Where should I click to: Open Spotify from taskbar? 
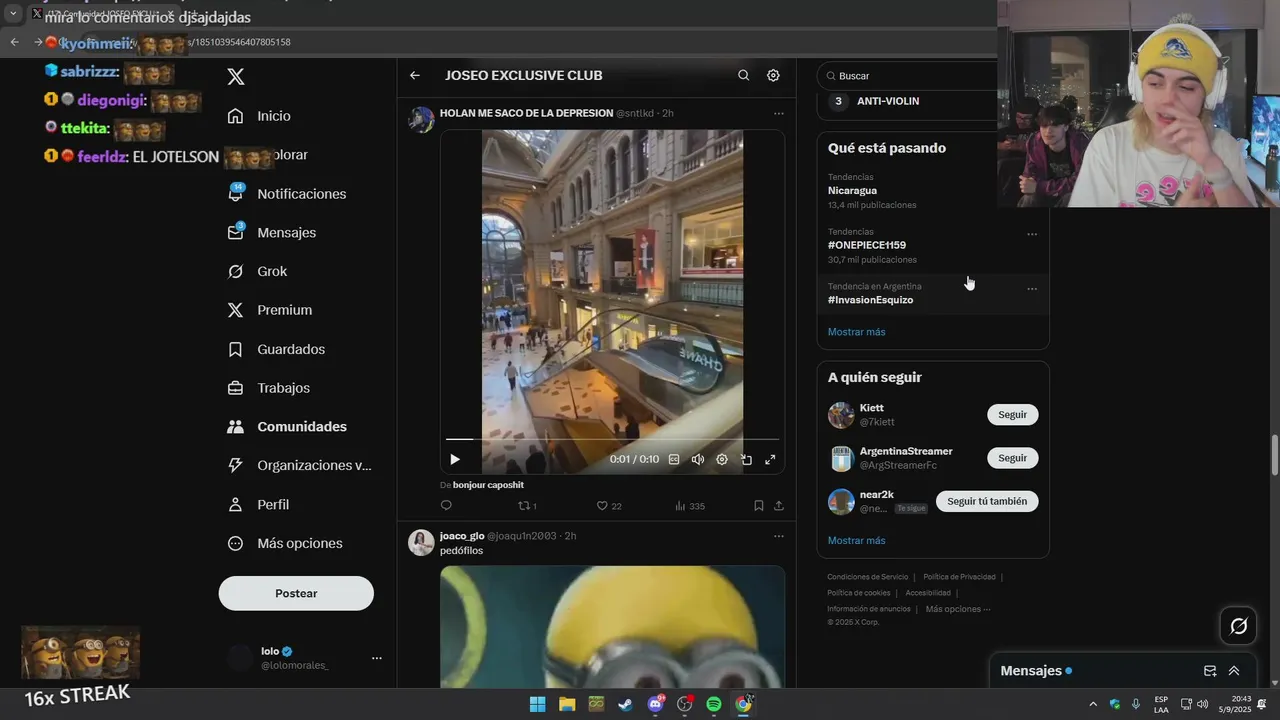point(714,704)
